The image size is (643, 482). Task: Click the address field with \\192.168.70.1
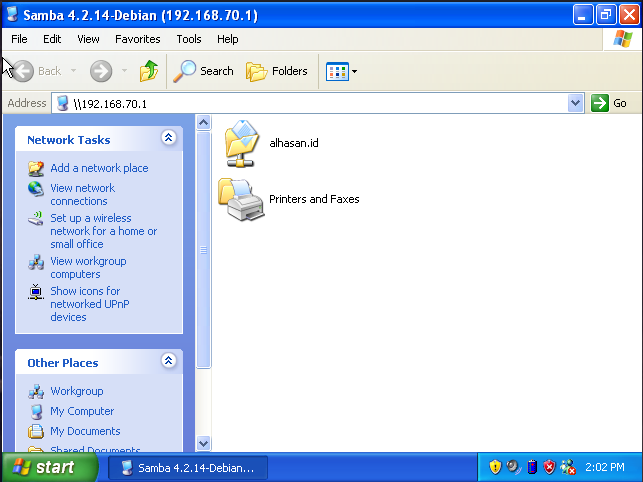(x=318, y=103)
